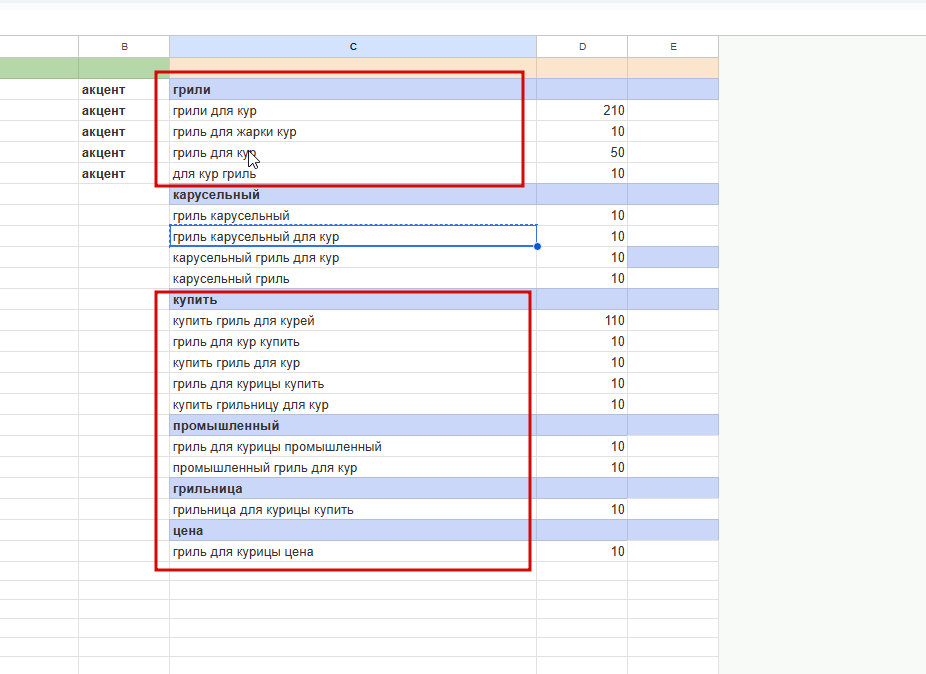This screenshot has width=926, height=674.
Task: Grab the fill handle of the selected cell
Action: pyautogui.click(x=537, y=246)
